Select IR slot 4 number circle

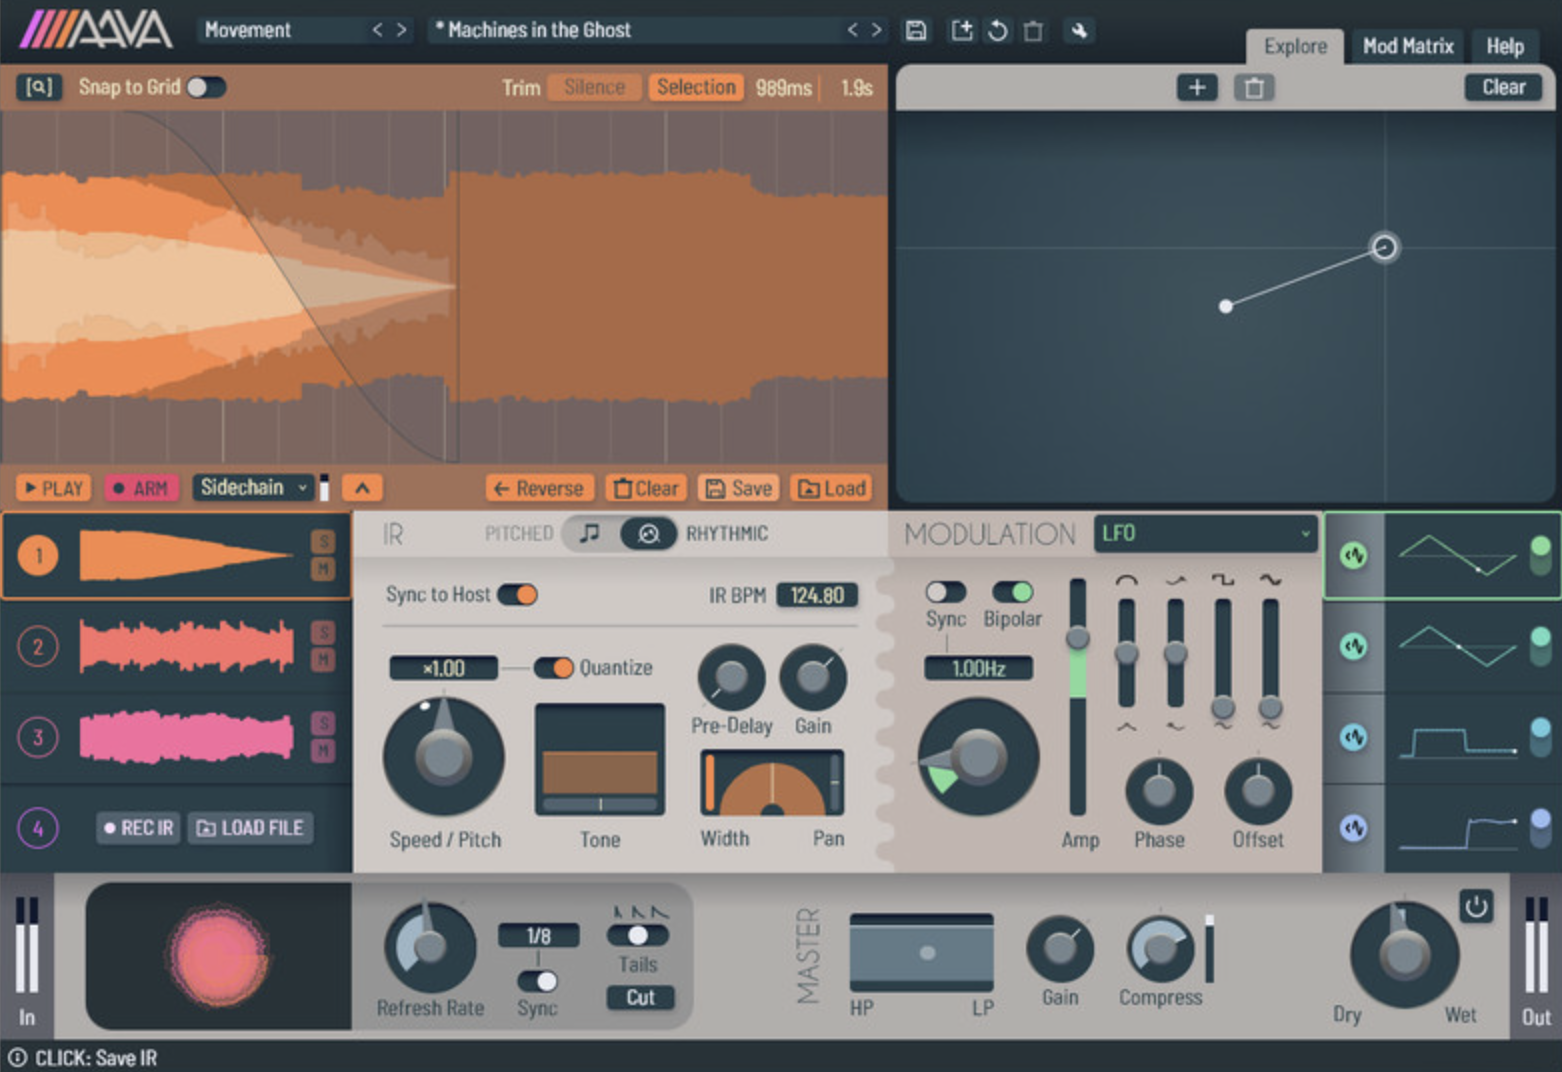coord(38,828)
